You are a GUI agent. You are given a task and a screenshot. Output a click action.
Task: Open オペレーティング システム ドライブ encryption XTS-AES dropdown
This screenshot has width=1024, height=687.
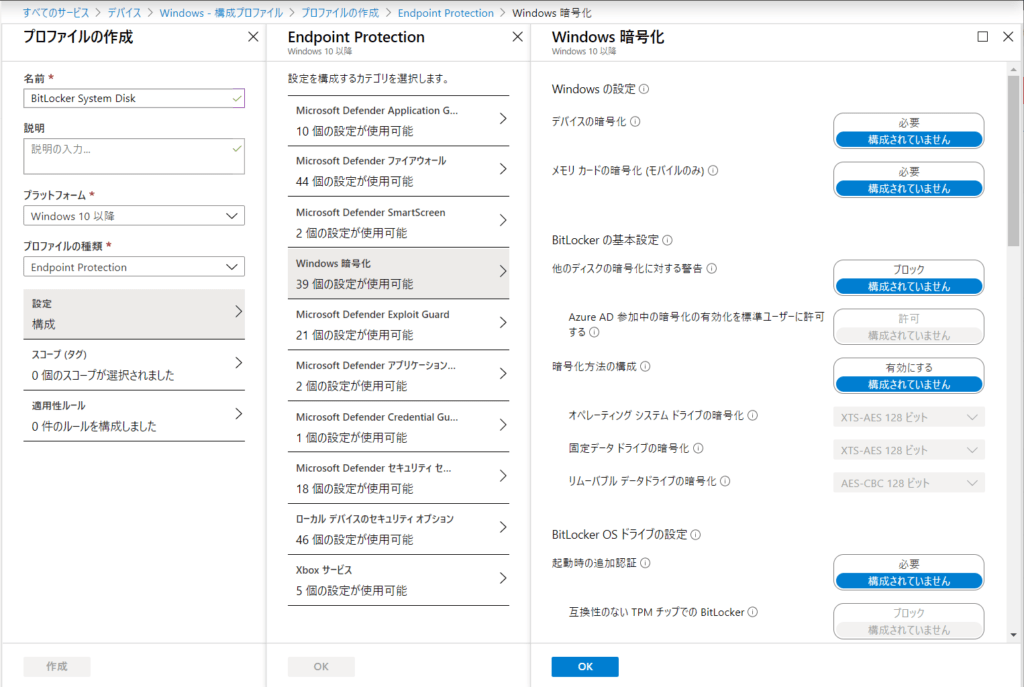[x=908, y=417]
